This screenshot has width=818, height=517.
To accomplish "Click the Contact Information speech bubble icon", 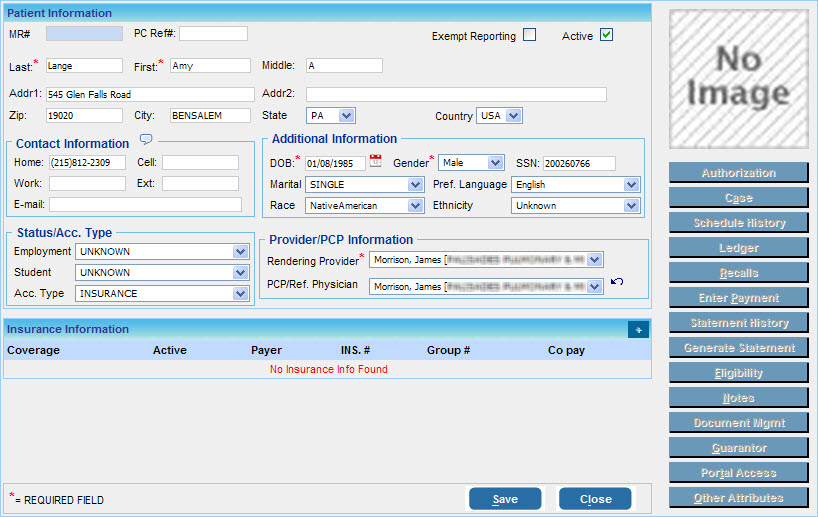I will (146, 140).
